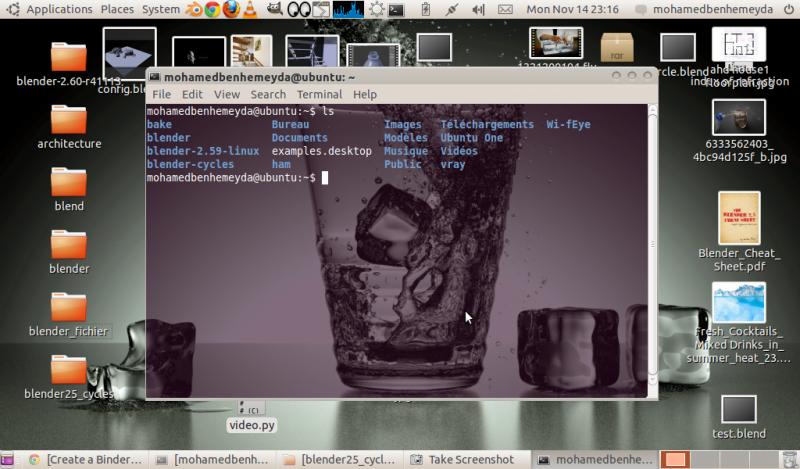The width and height of the screenshot is (800, 469).
Task: Launch VLC media player cone icon
Action: [x=249, y=9]
